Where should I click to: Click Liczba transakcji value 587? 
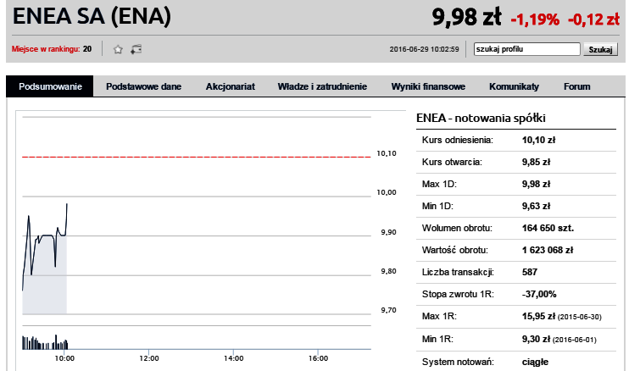pyautogui.click(x=529, y=272)
